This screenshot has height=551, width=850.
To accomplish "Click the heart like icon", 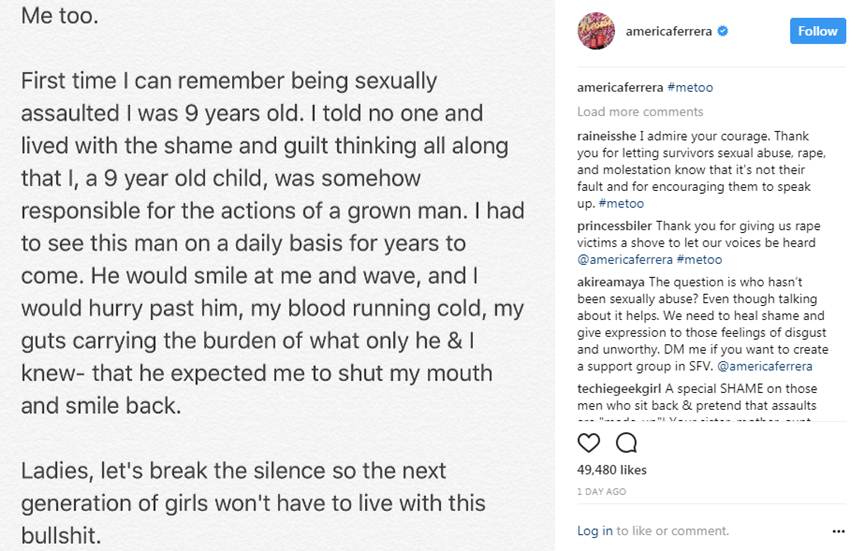I will tap(589, 442).
